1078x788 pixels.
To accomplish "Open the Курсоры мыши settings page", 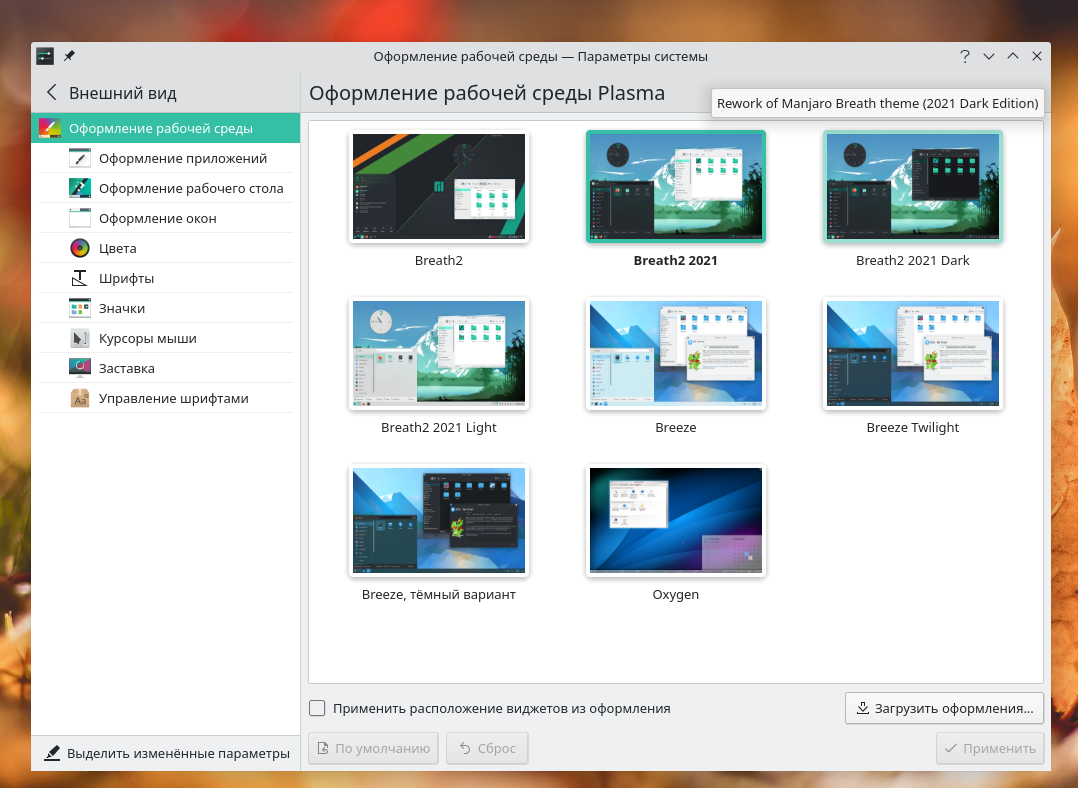I will (166, 338).
